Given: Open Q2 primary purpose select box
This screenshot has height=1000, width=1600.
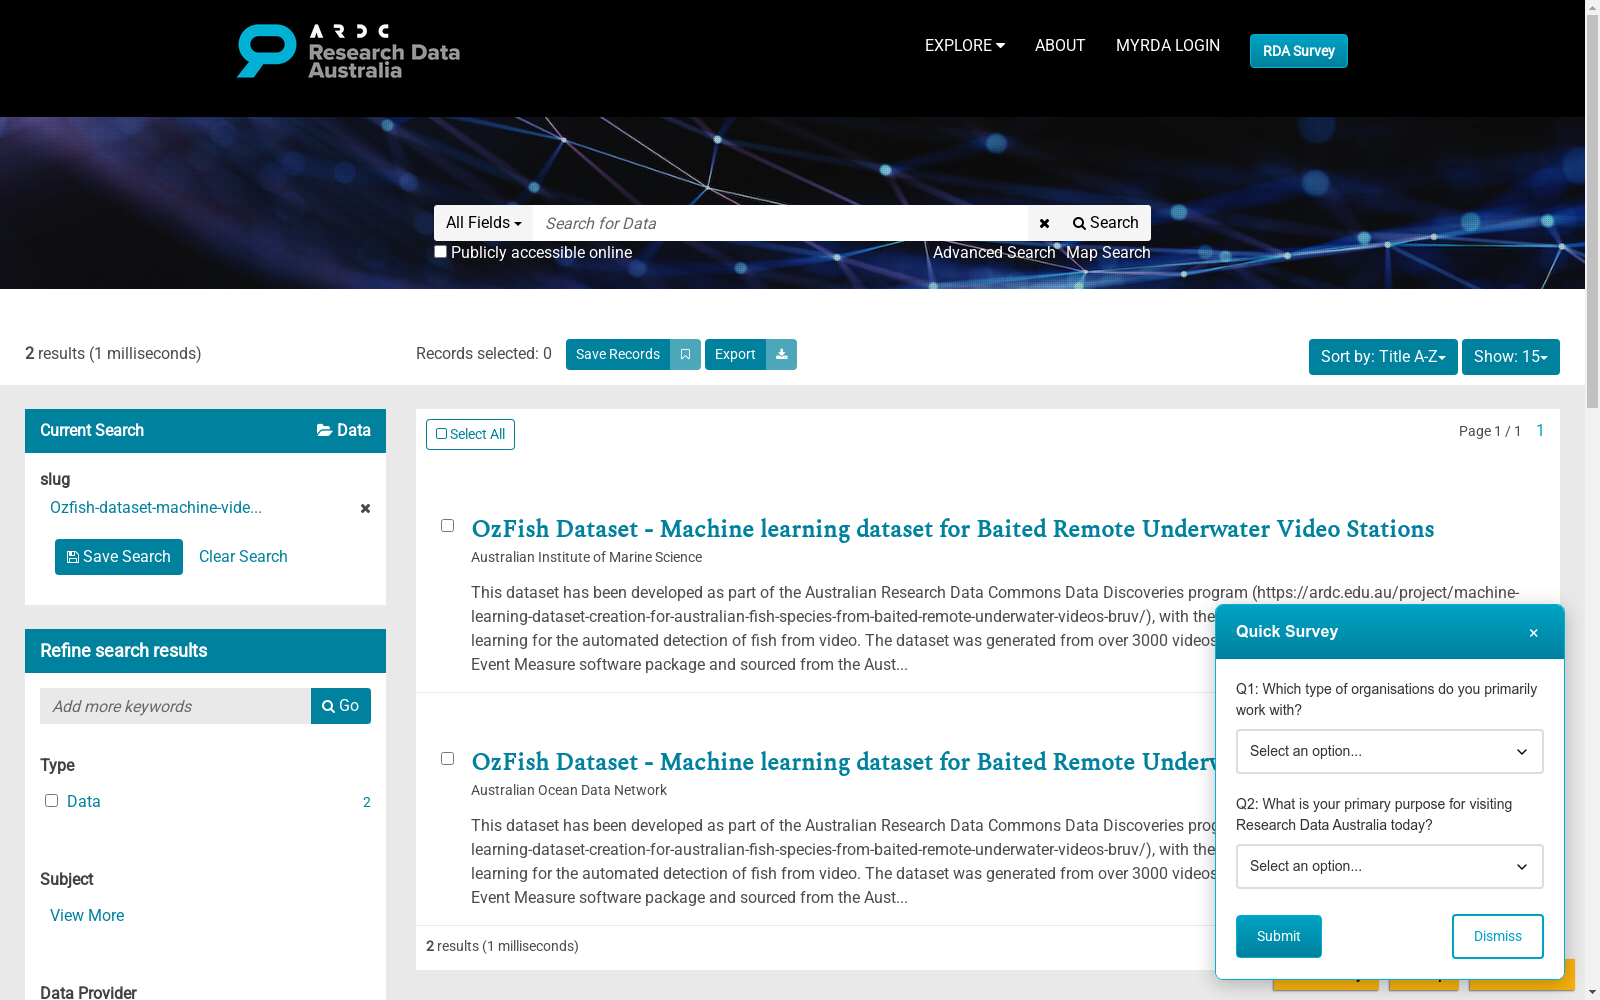Looking at the screenshot, I should coord(1389,866).
